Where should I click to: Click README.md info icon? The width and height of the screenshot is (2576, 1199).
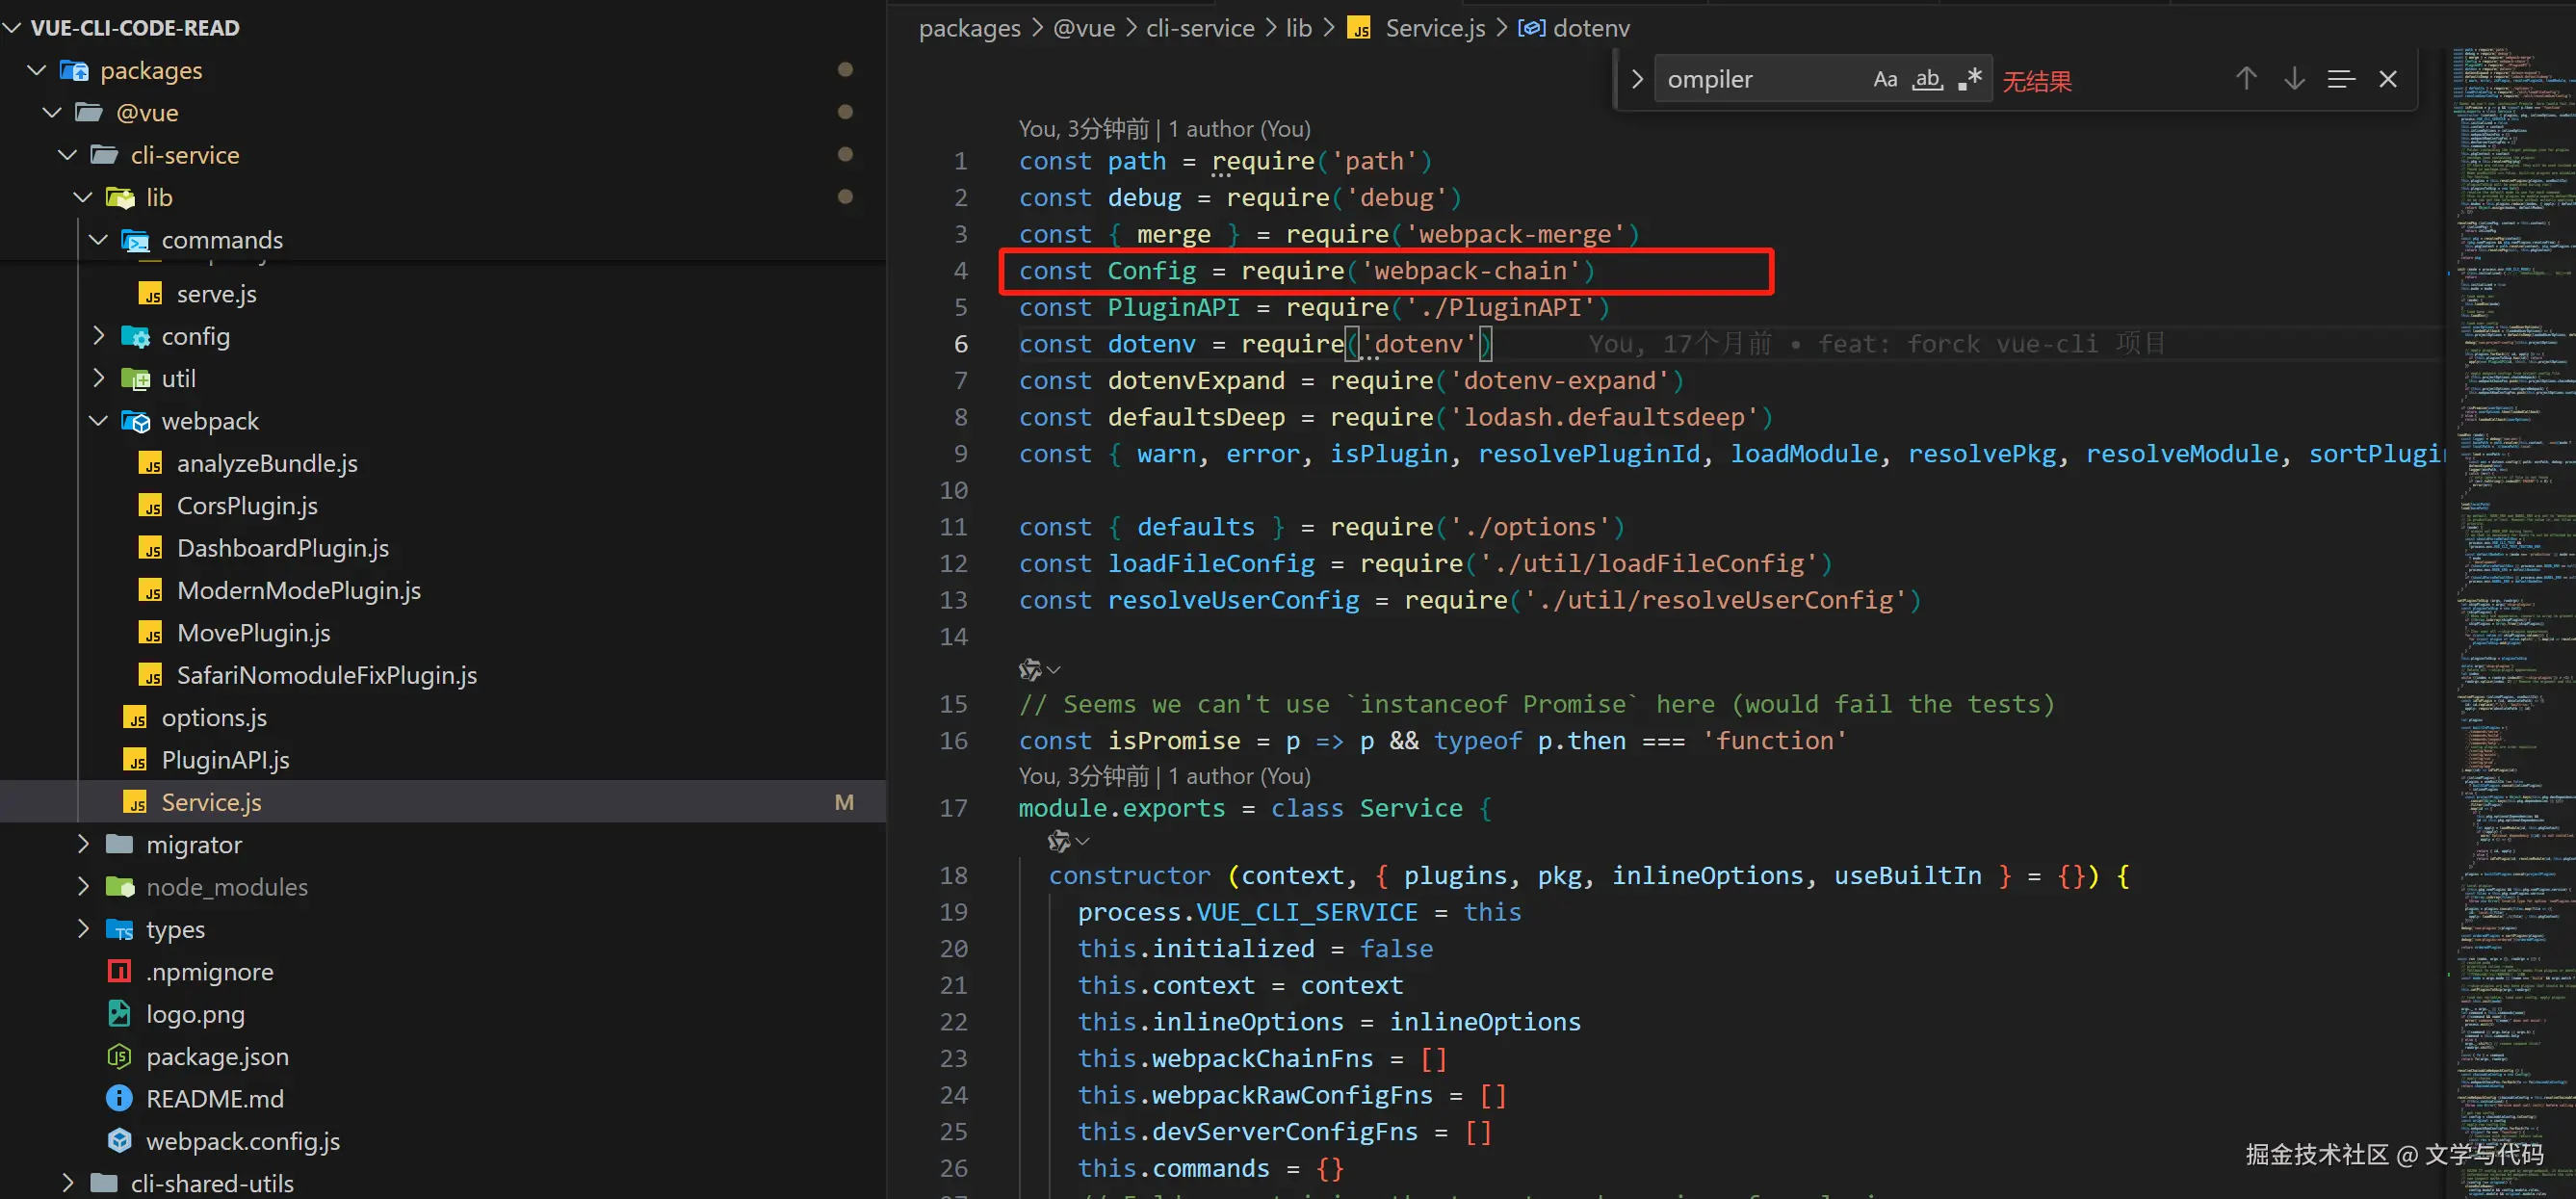point(119,1099)
